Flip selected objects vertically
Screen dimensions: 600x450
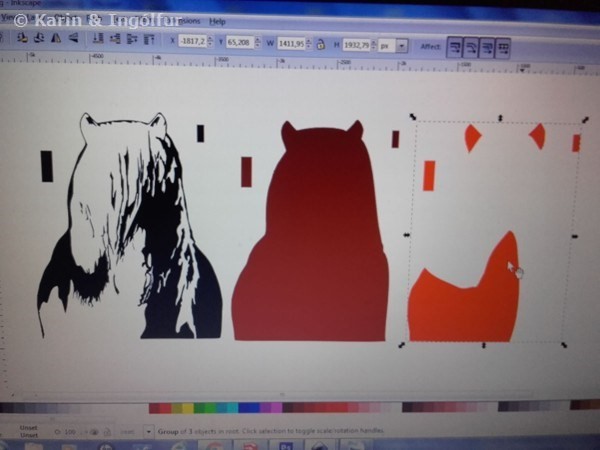pos(73,38)
